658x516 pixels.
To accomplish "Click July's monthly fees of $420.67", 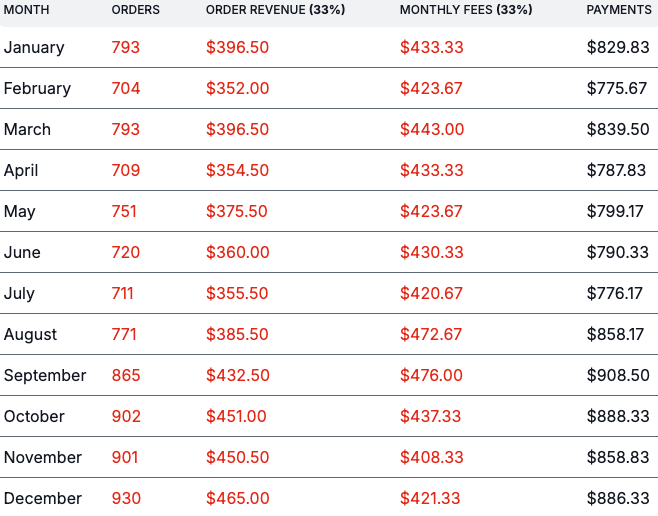I will click(431, 293).
